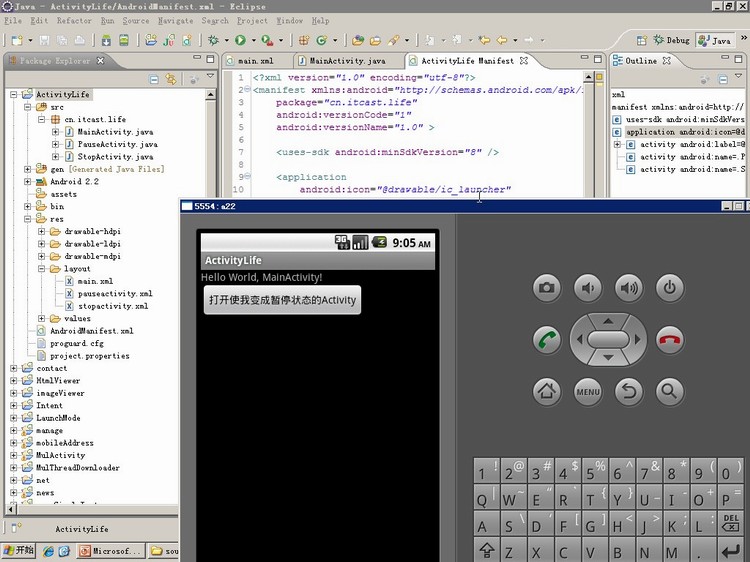Expand the values folder
Viewport: 750px width, 562px height.
click(42, 319)
